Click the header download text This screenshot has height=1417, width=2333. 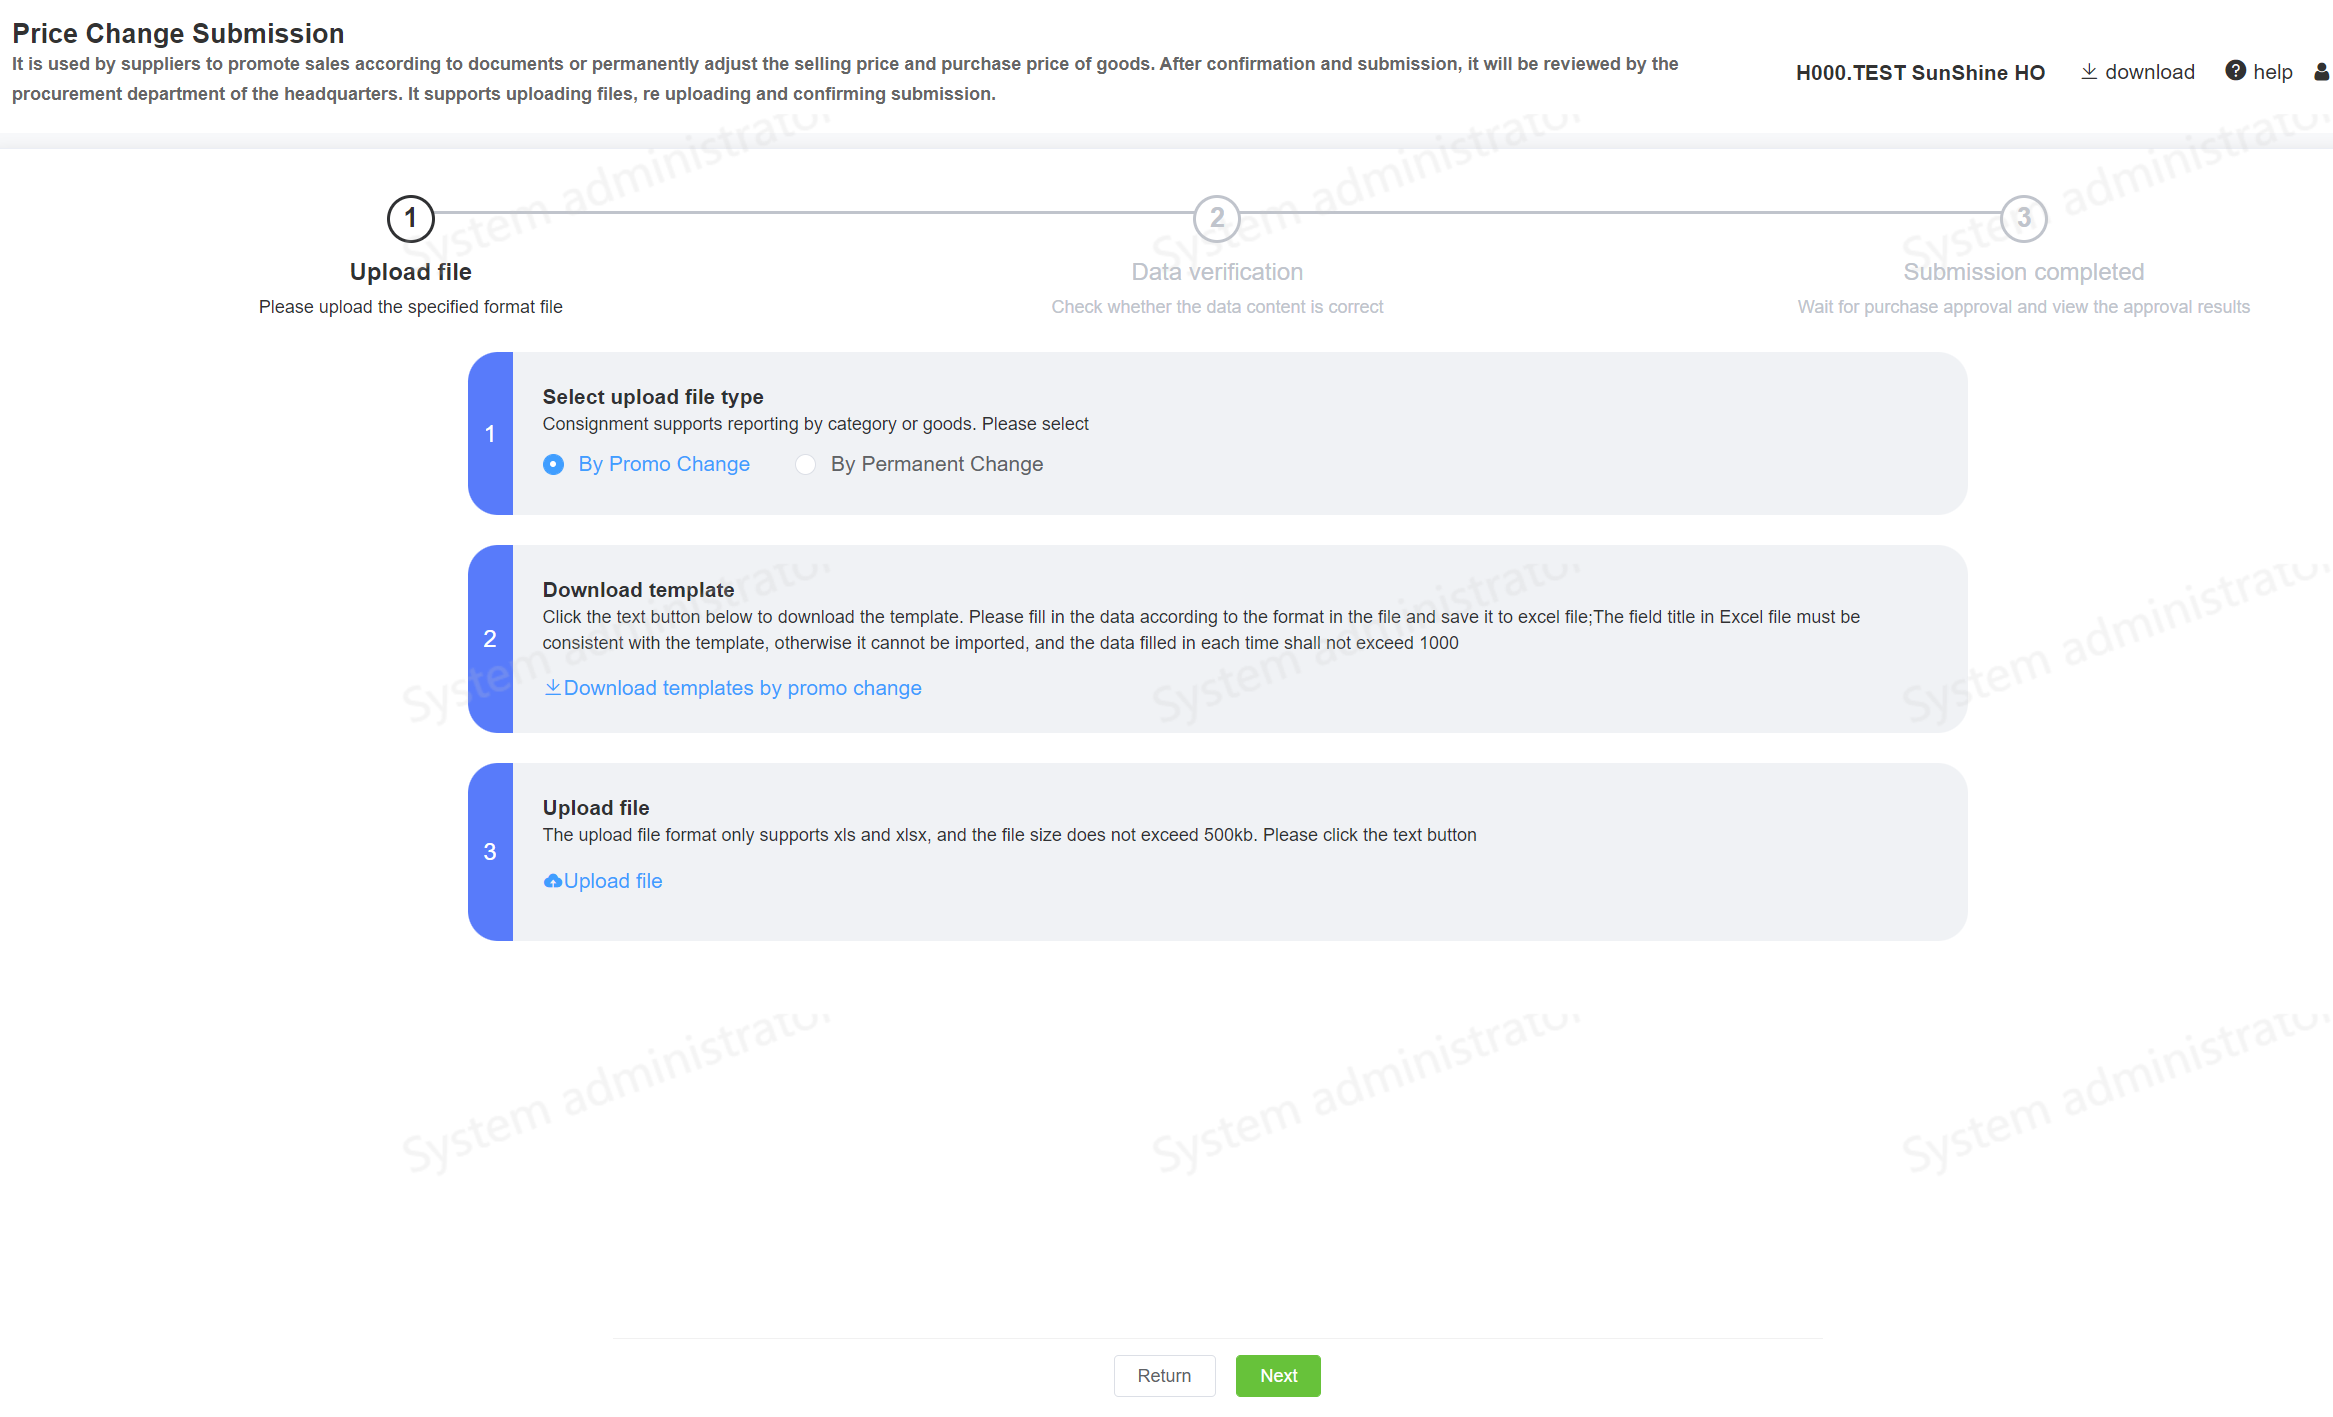[2149, 72]
